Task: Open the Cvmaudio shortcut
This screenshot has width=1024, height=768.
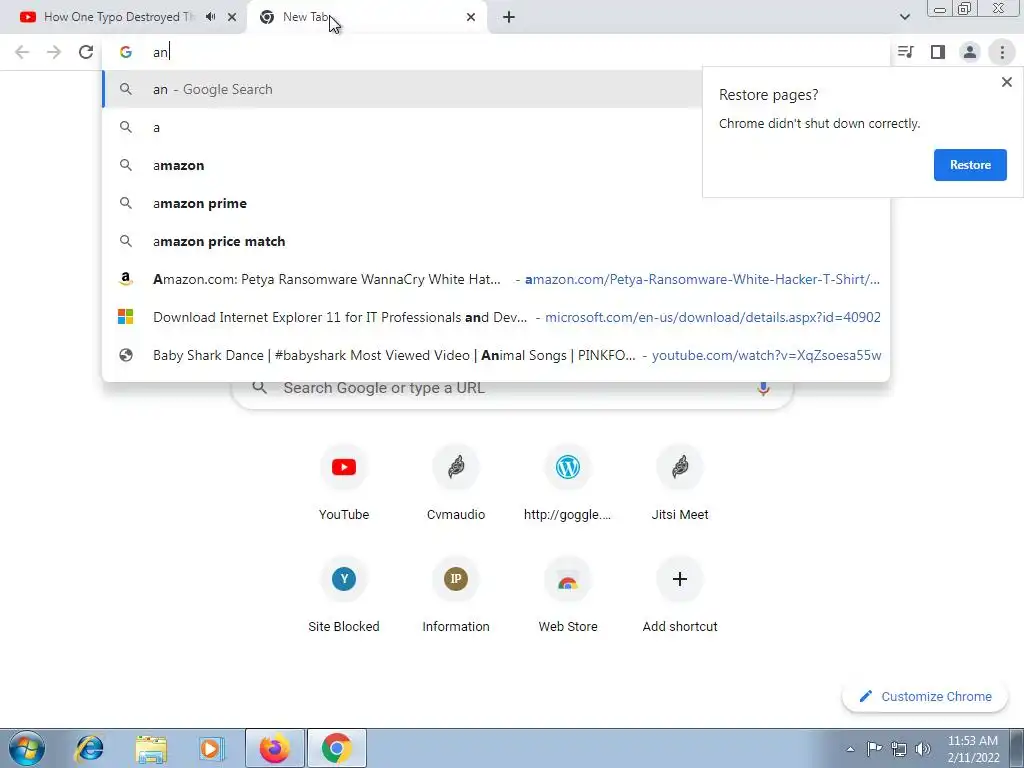Action: (x=456, y=482)
